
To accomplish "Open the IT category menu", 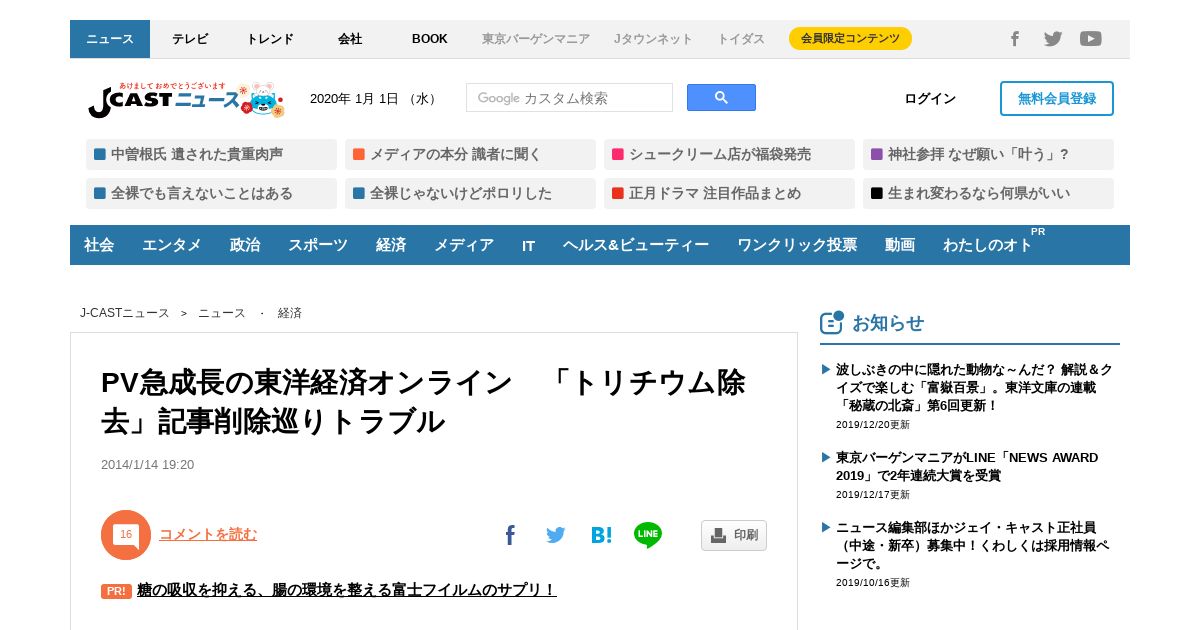I will [x=528, y=245].
